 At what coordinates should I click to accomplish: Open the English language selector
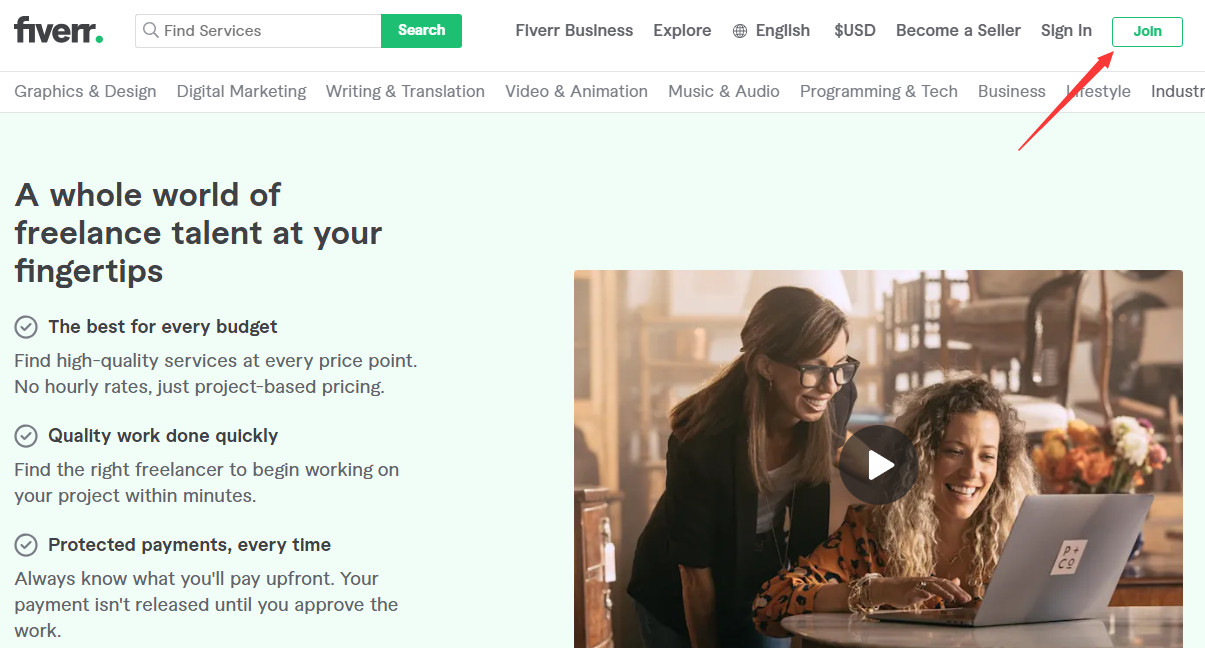(x=782, y=31)
